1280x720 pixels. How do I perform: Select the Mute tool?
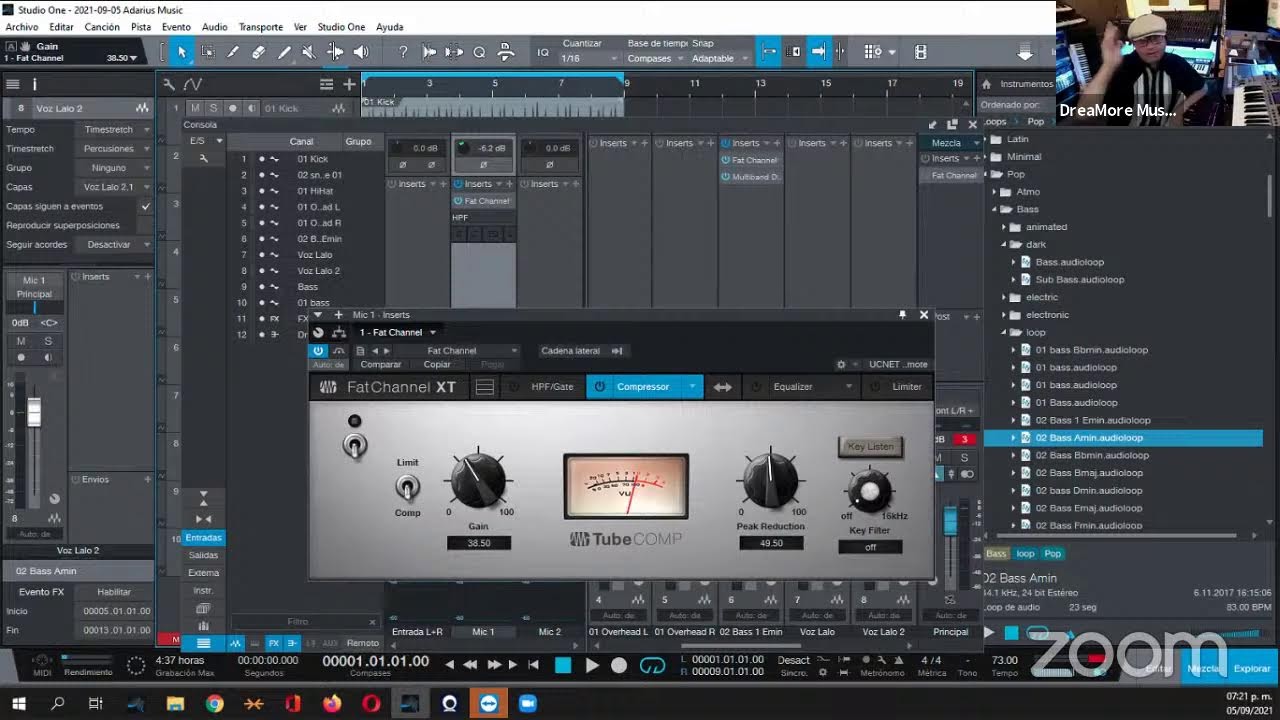point(309,52)
